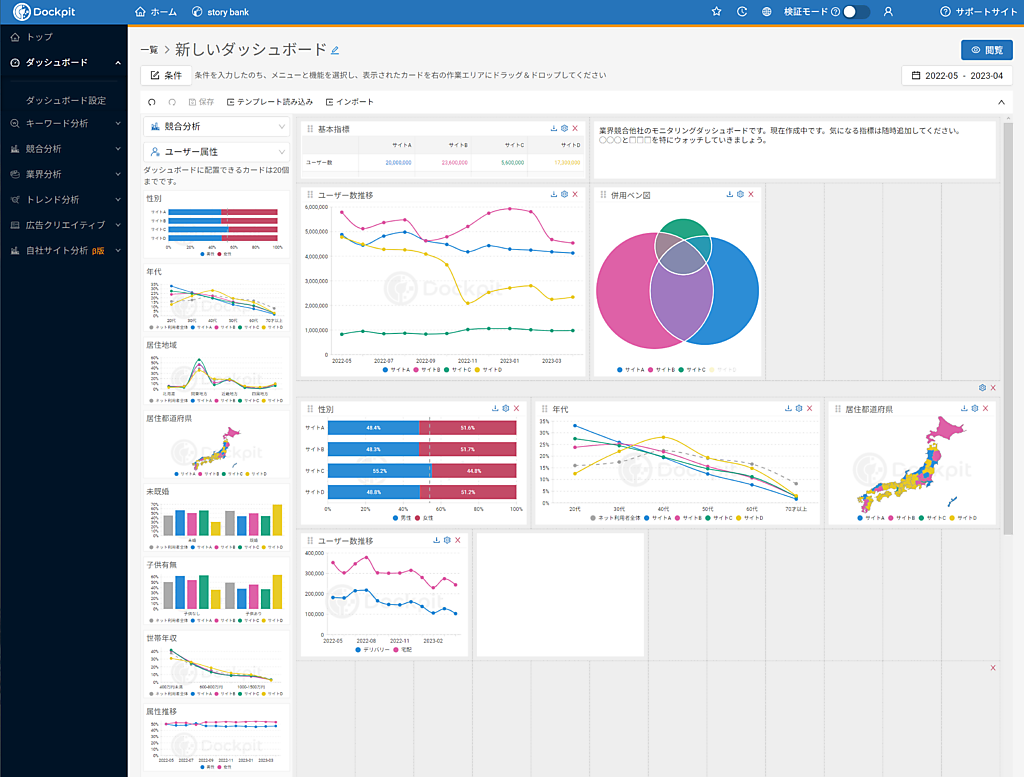Toggle the 検証モード switch

click(855, 12)
